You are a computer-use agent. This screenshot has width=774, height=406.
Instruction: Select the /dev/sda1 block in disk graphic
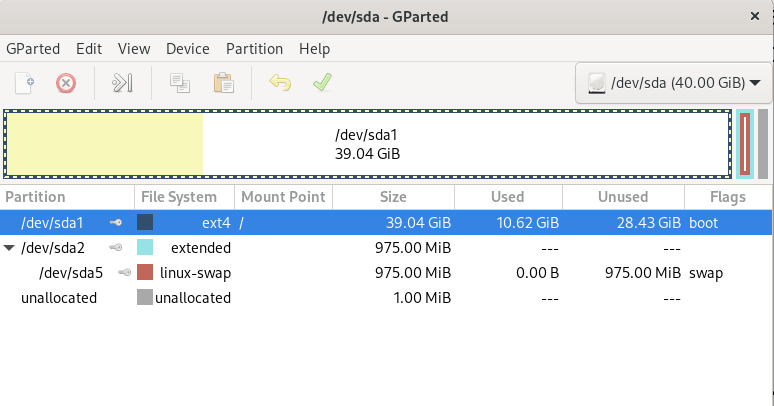tap(367, 144)
